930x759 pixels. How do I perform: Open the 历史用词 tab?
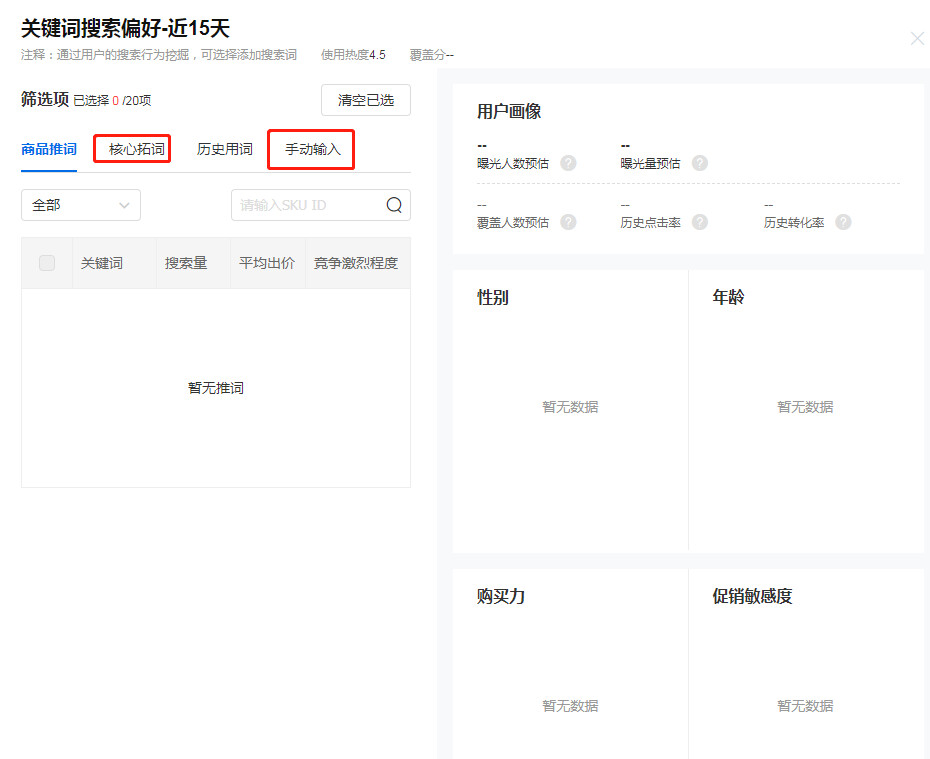pyautogui.click(x=225, y=149)
